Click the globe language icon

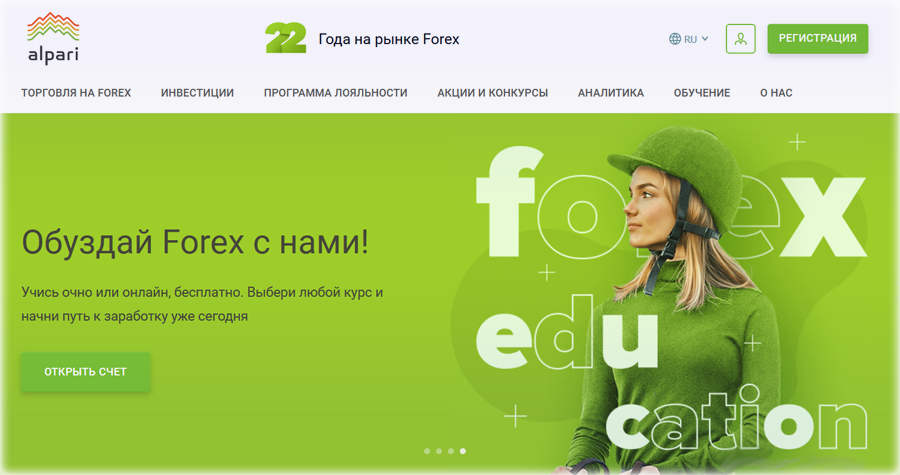(674, 39)
